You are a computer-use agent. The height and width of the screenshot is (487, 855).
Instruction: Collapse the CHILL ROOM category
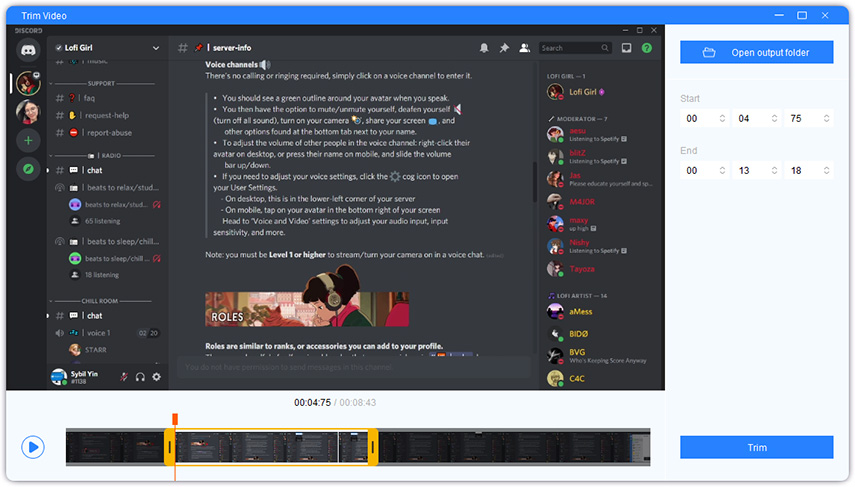100,301
